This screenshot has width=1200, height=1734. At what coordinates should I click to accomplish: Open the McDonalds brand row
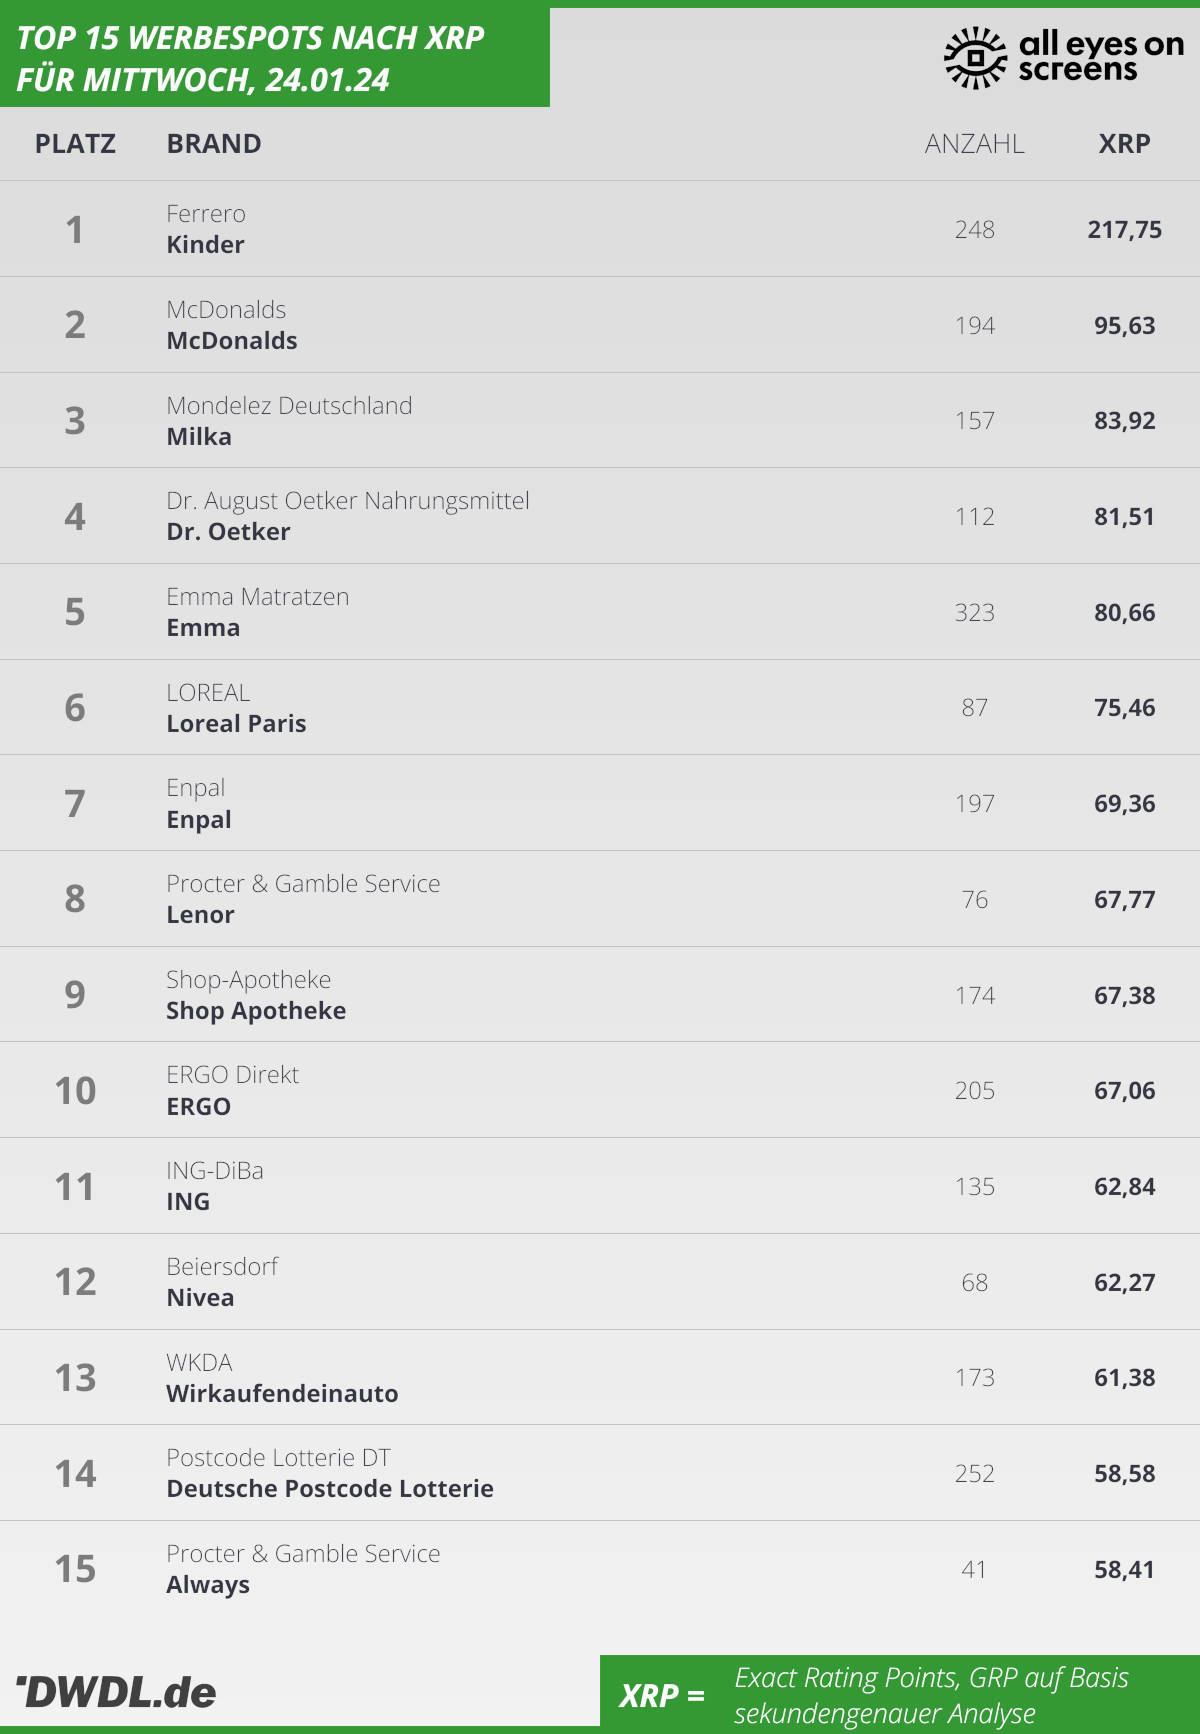(x=232, y=341)
